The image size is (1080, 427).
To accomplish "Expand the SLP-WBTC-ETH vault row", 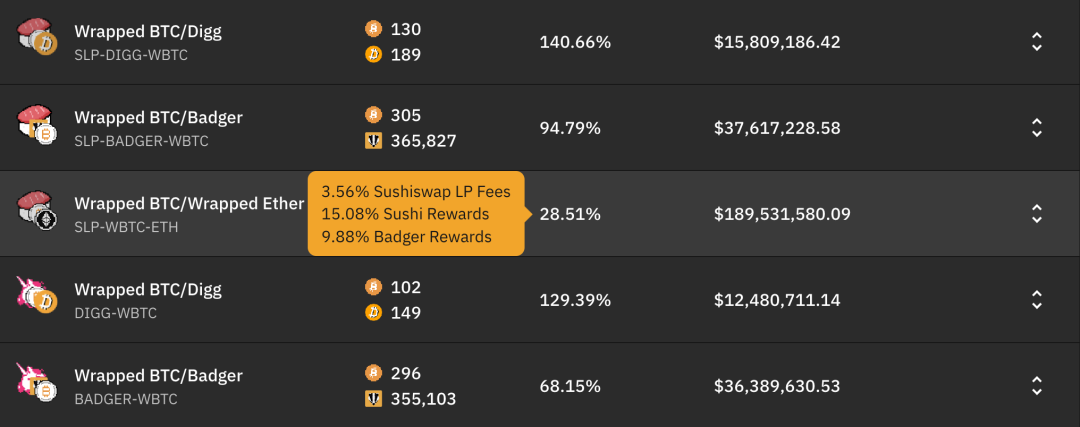I will (1037, 214).
